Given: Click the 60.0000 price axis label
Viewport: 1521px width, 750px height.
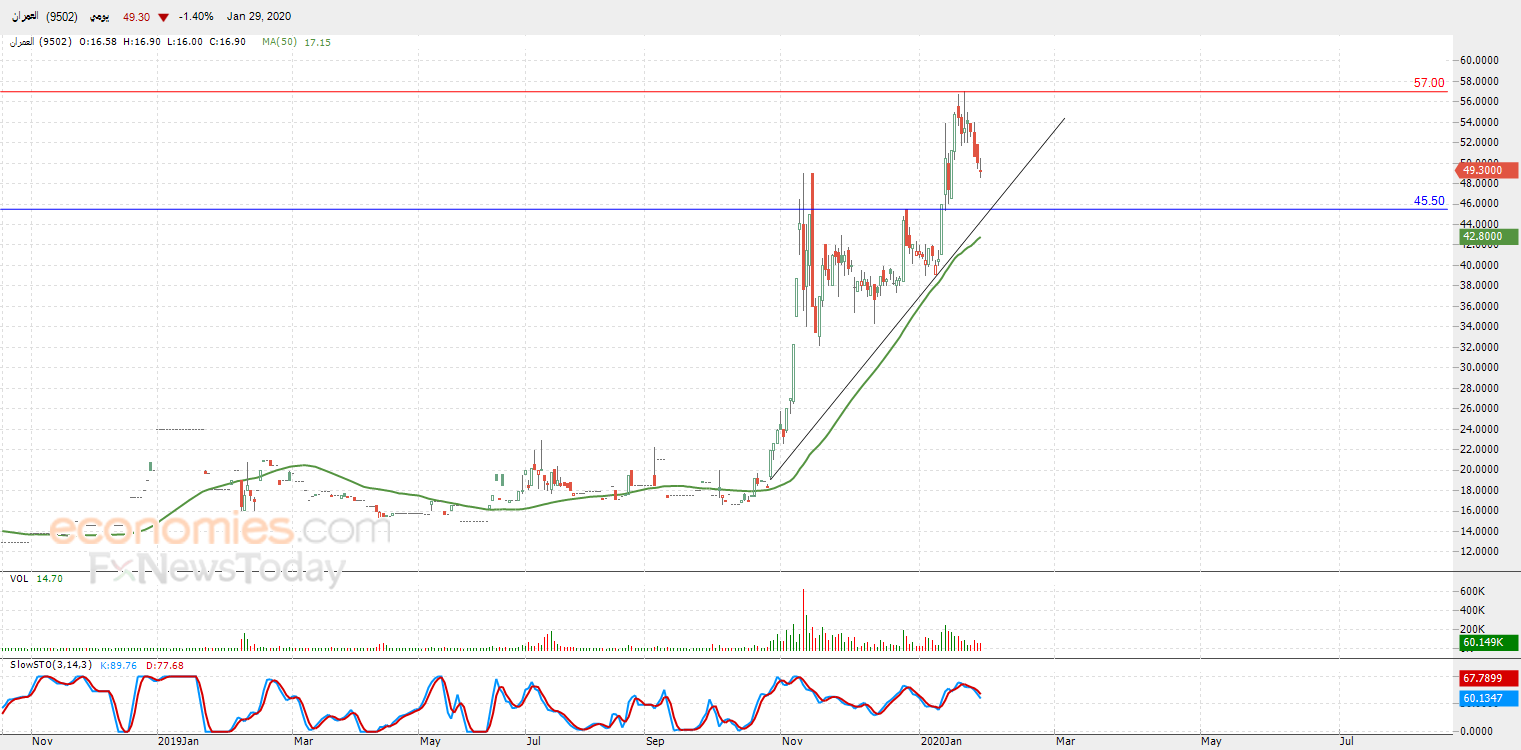Looking at the screenshot, I should [x=1479, y=60].
